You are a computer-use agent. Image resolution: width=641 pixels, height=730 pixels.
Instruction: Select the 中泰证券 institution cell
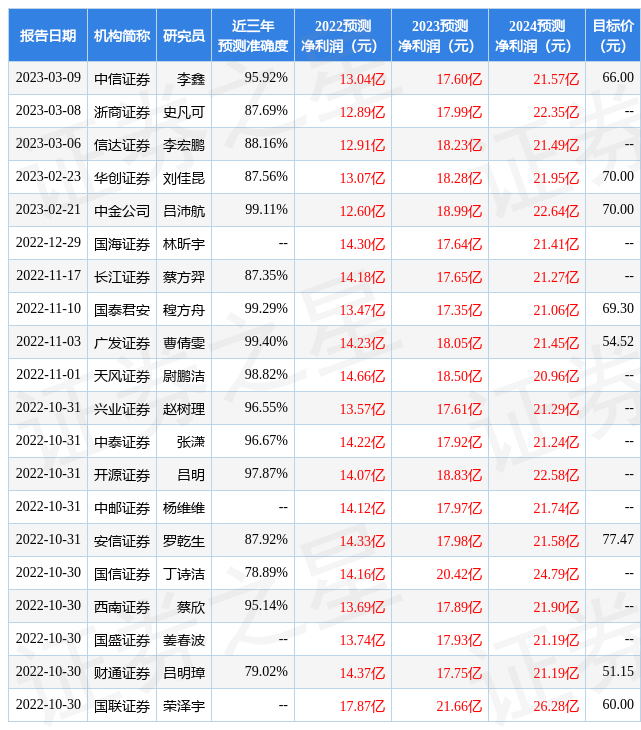pyautogui.click(x=122, y=442)
